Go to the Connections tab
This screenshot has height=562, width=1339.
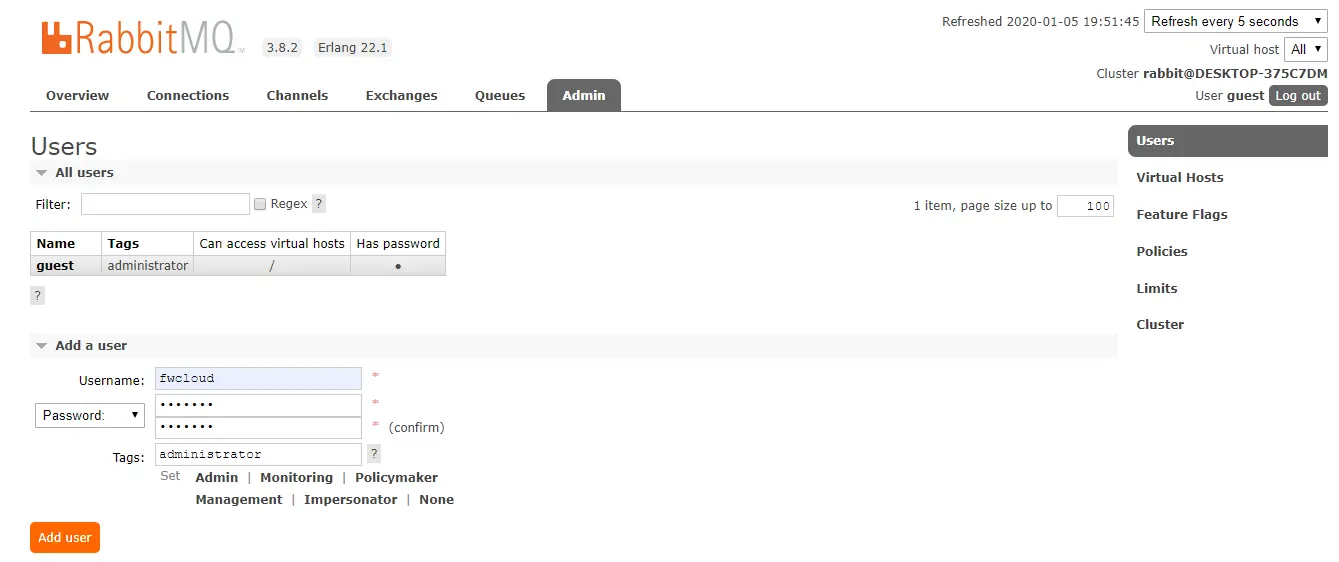(x=188, y=96)
